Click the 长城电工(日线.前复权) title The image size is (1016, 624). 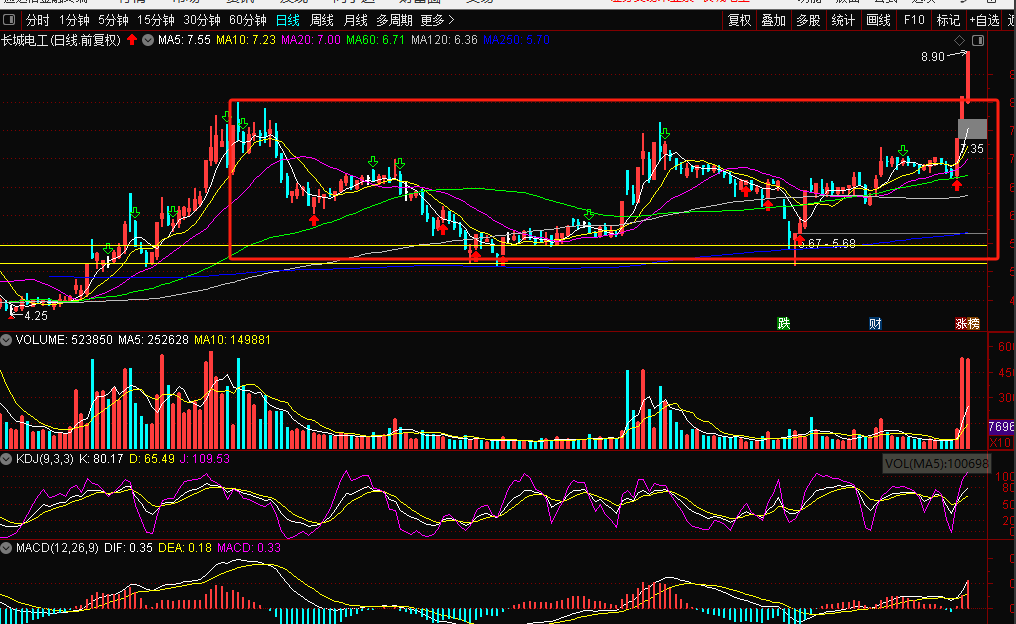(x=61, y=40)
